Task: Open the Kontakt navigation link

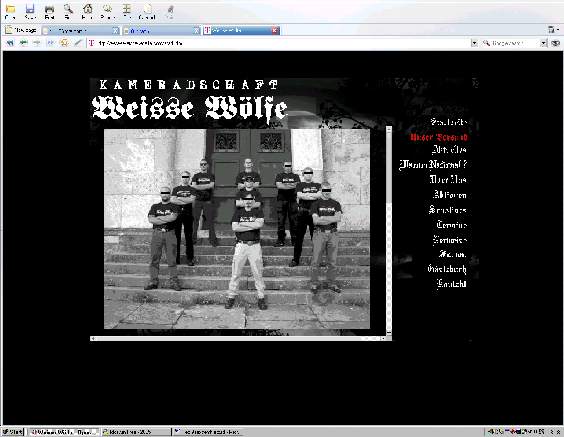Action: click(451, 284)
